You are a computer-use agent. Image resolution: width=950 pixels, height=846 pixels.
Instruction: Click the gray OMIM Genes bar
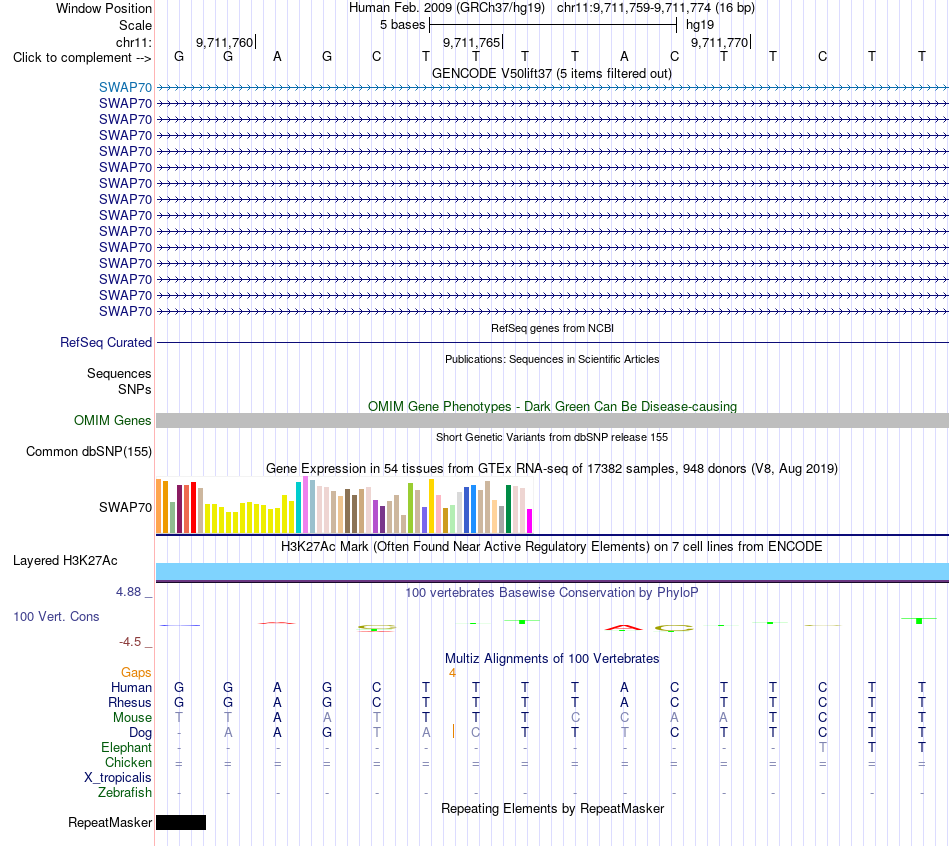click(552, 421)
